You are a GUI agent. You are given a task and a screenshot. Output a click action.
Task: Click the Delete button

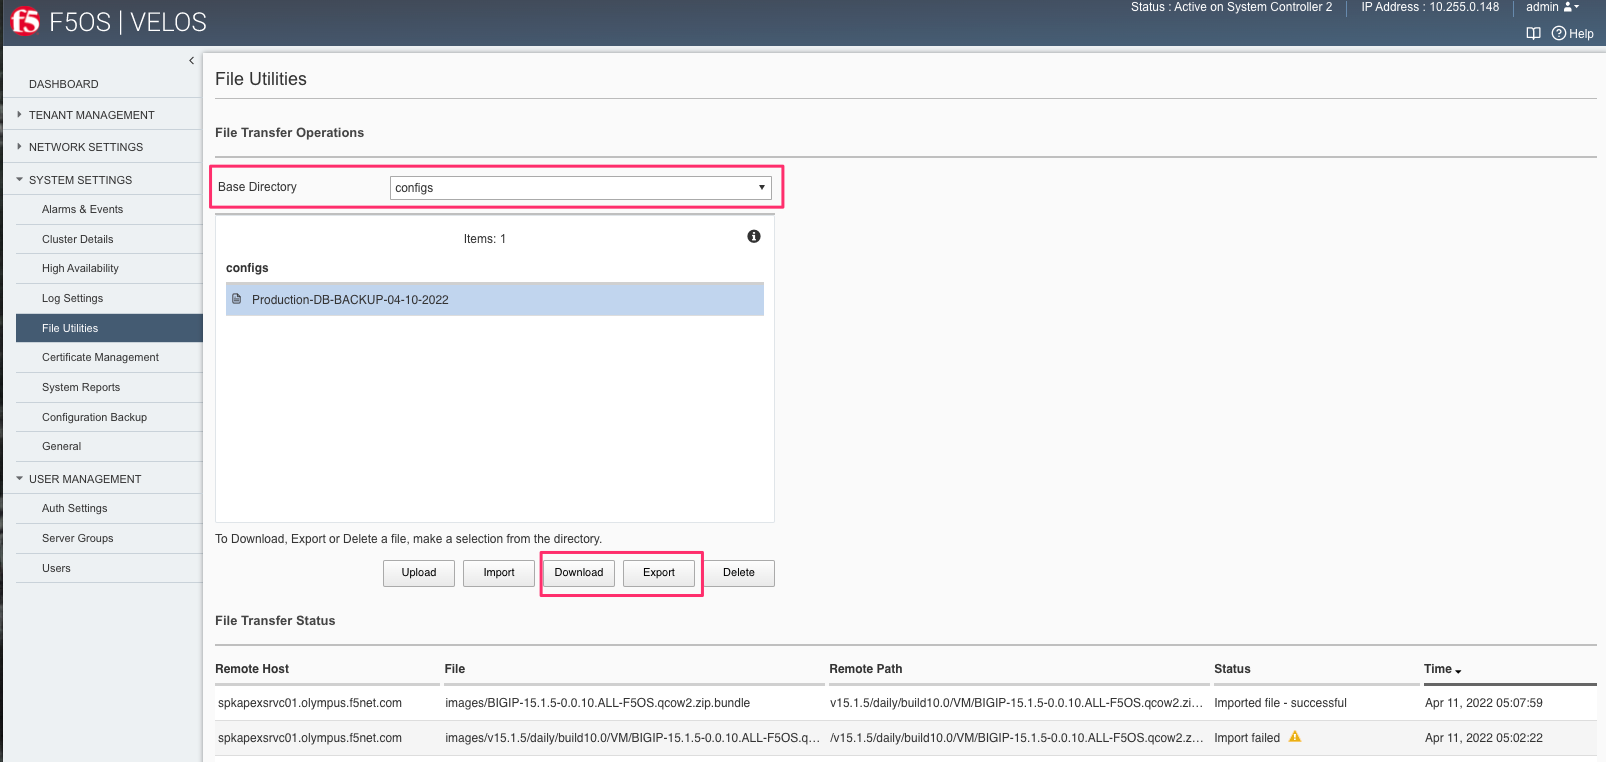point(739,573)
